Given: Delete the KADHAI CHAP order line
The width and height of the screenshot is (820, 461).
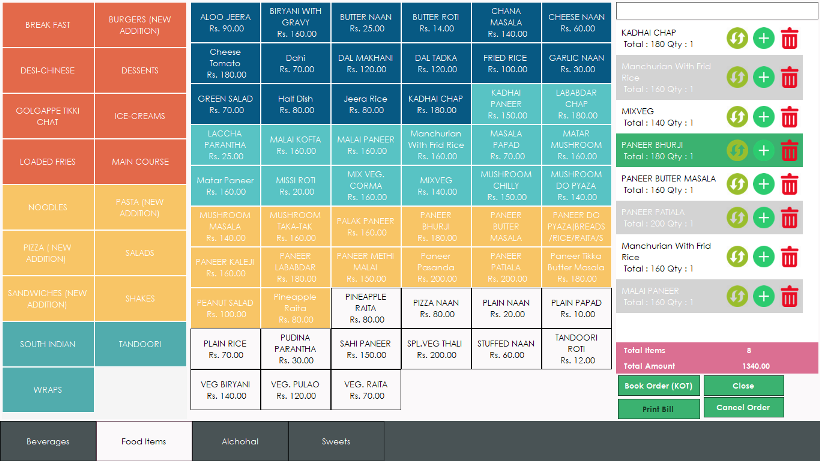Looking at the screenshot, I should point(789,39).
